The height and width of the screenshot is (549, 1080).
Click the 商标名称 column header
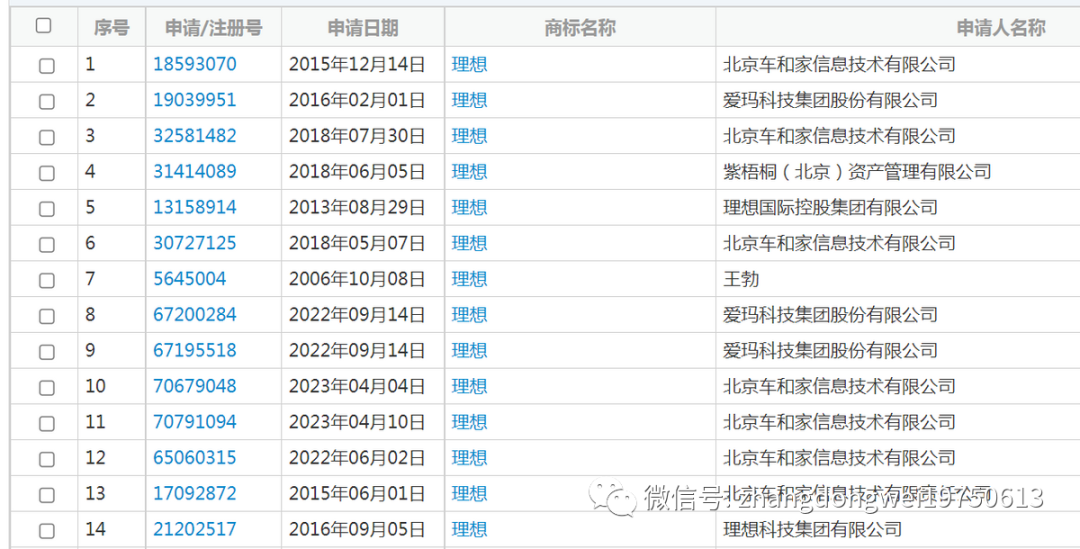[x=579, y=28]
